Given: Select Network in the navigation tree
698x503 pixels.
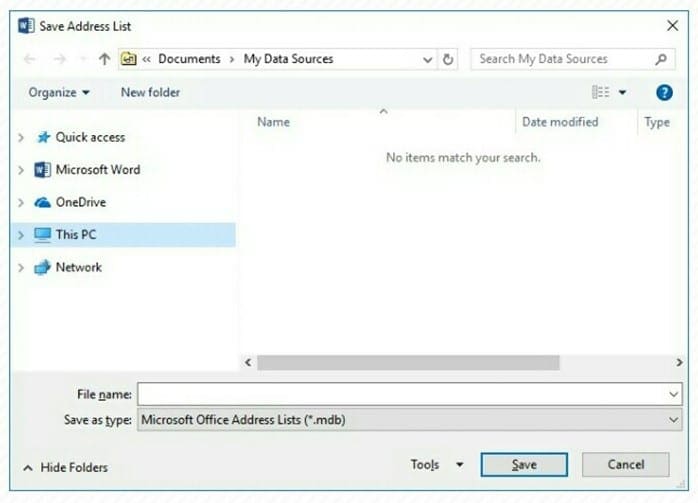Looking at the screenshot, I should [79, 267].
